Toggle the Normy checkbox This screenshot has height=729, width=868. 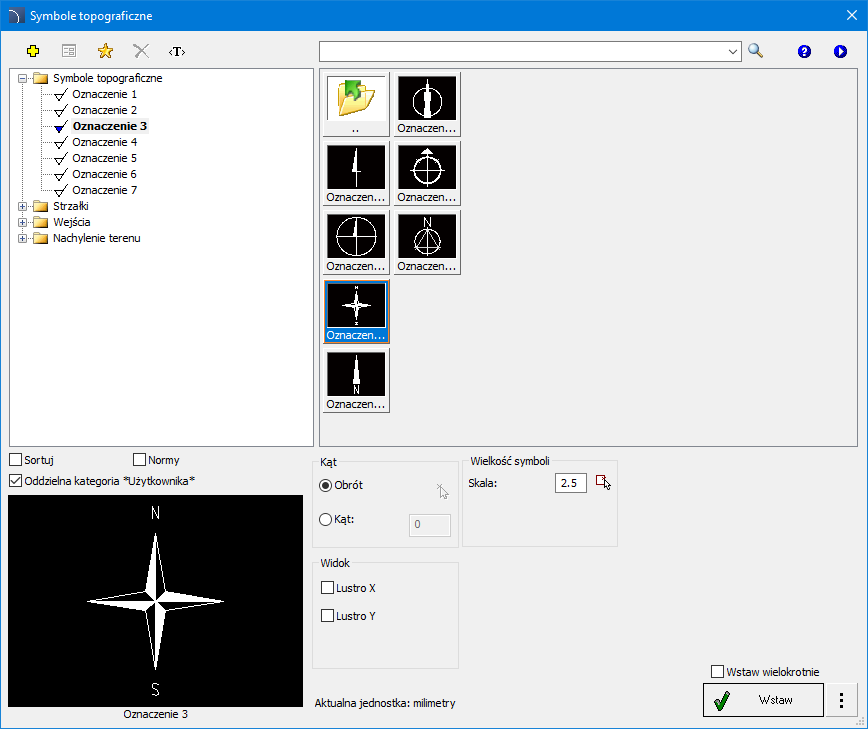[140, 460]
